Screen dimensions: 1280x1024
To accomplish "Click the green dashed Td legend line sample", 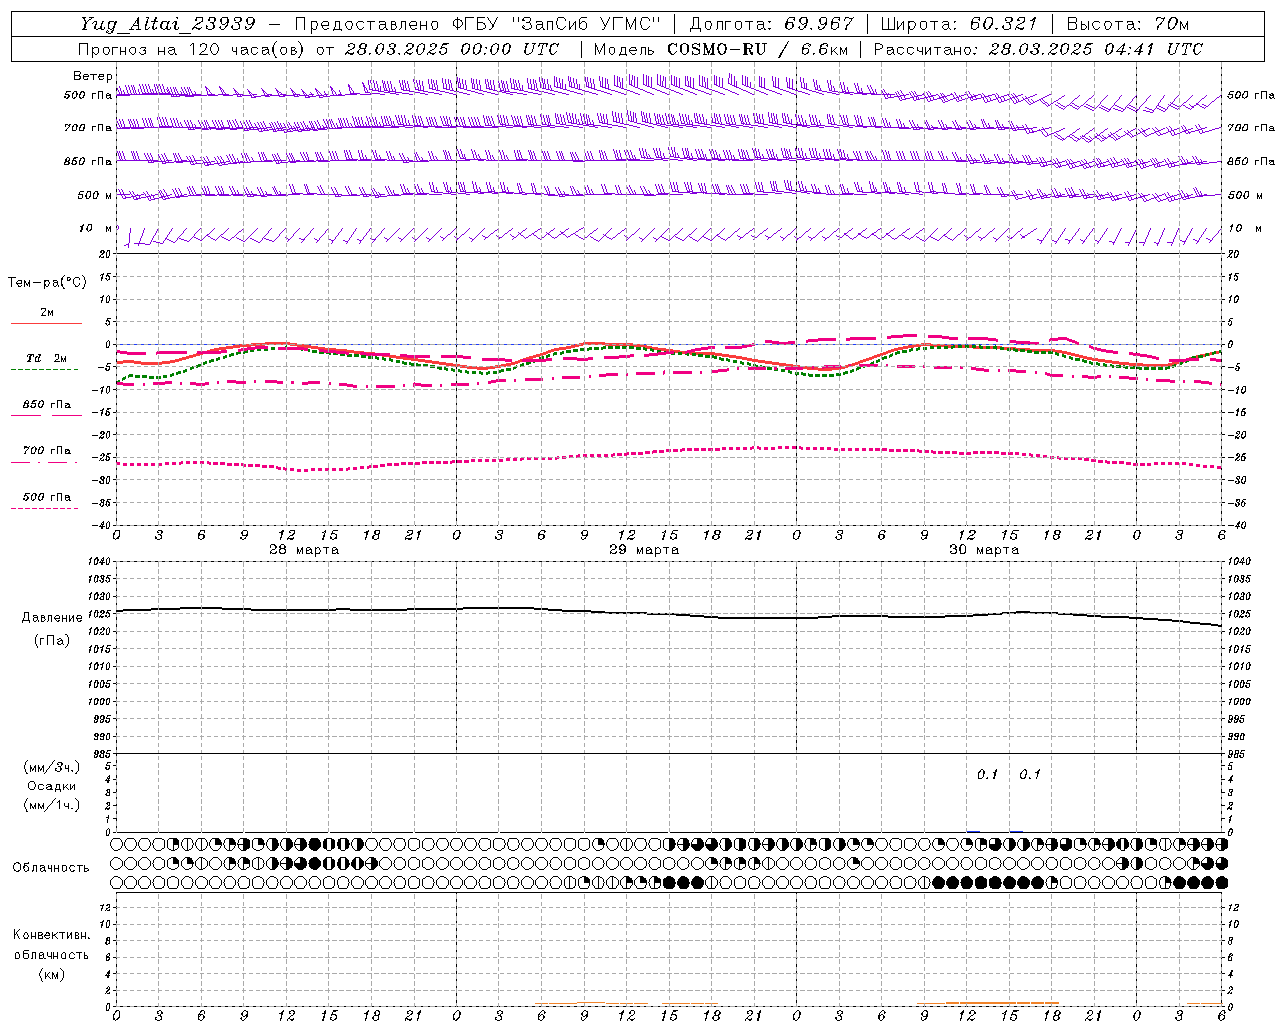I will 44,370.
